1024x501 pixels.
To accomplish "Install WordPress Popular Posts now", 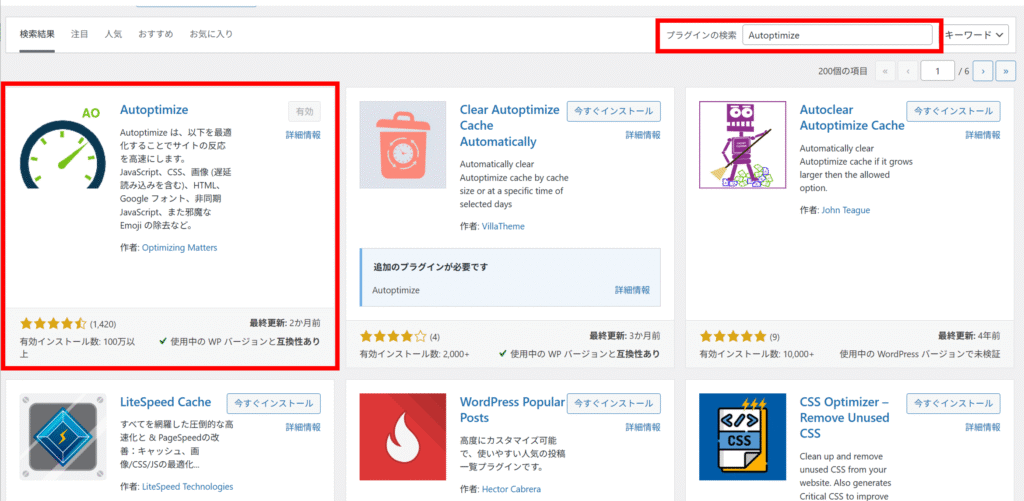I will click(614, 403).
